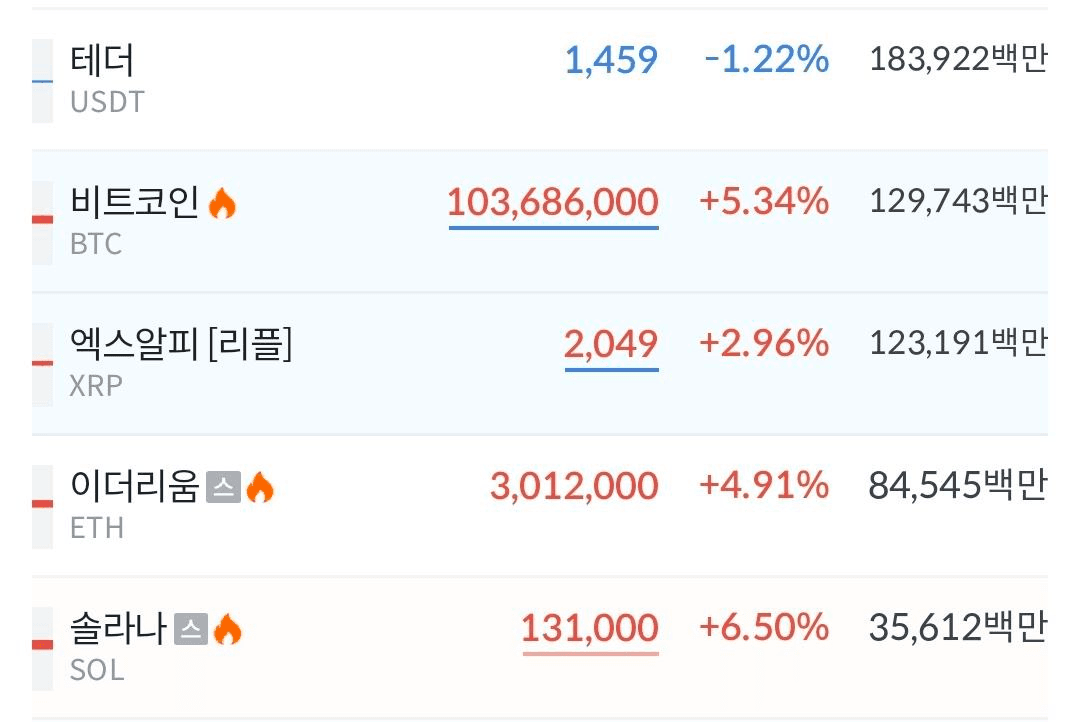Click the Solana price 131,000
Screen dimensions: 1079x722
pos(589,629)
